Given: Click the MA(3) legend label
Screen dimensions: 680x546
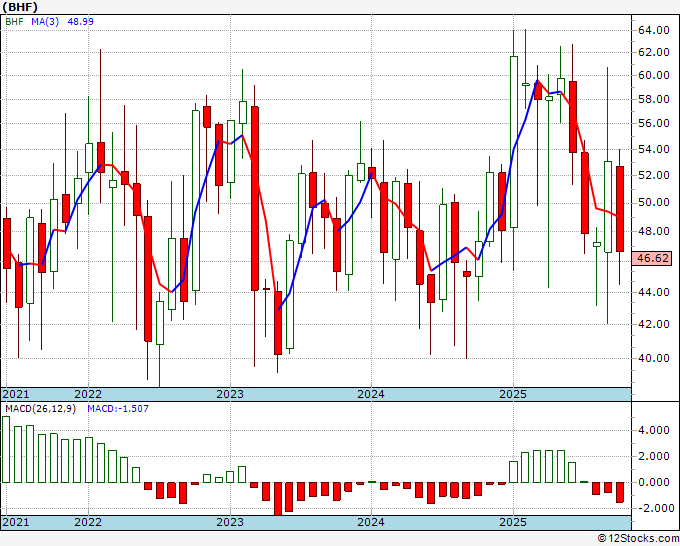Looking at the screenshot, I should click(45, 21).
